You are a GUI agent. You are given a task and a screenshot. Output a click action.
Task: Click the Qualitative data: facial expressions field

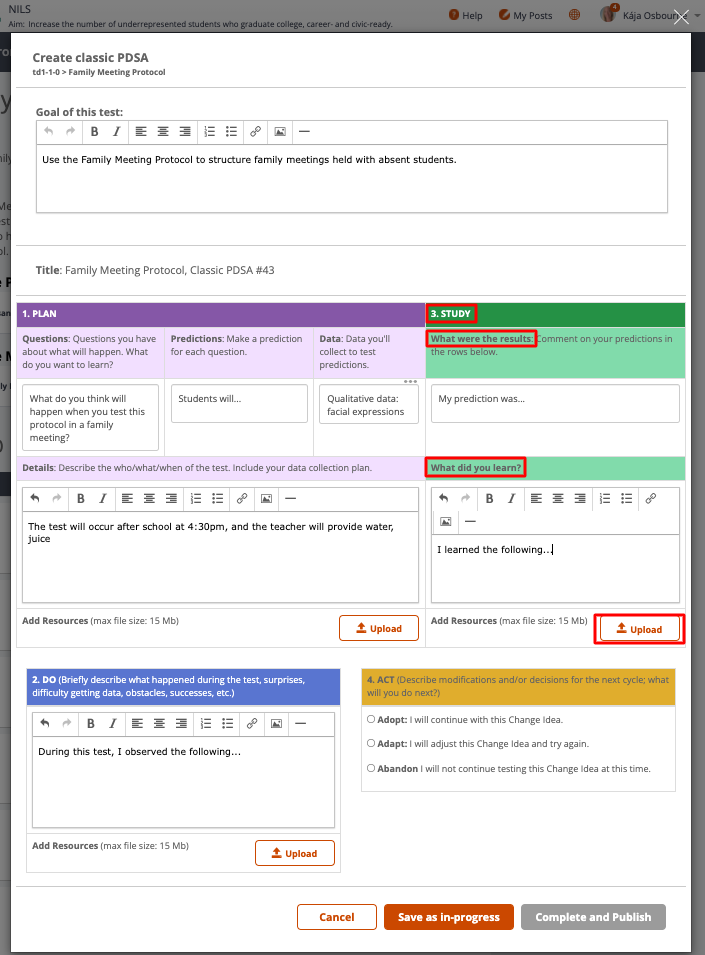point(369,404)
